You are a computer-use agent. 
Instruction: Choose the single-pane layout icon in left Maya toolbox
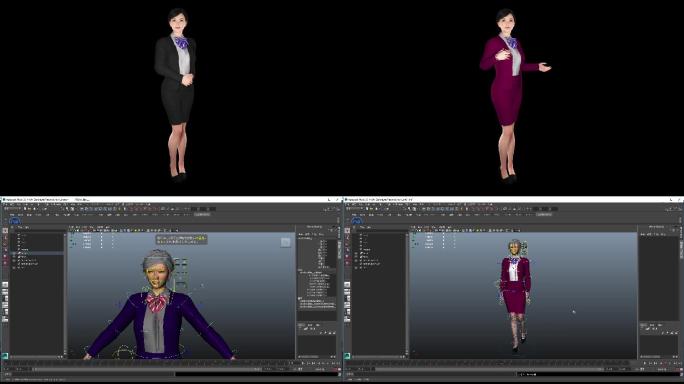[5, 285]
